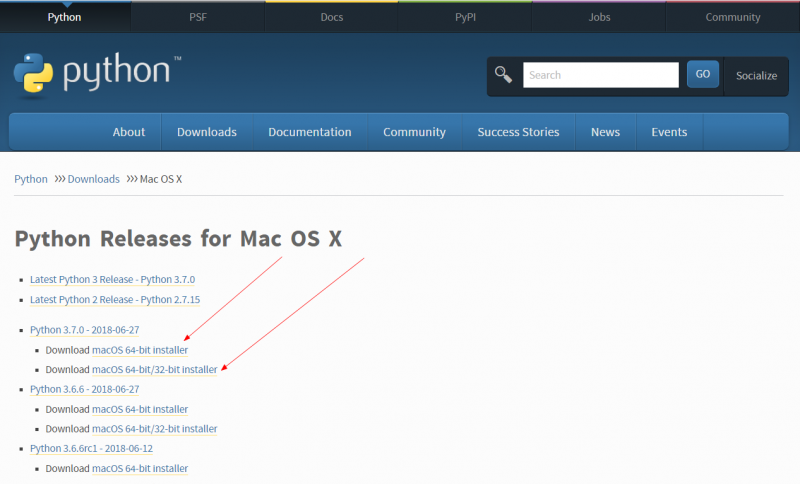Focus the Search input field
The height and width of the screenshot is (484, 800).
click(601, 75)
